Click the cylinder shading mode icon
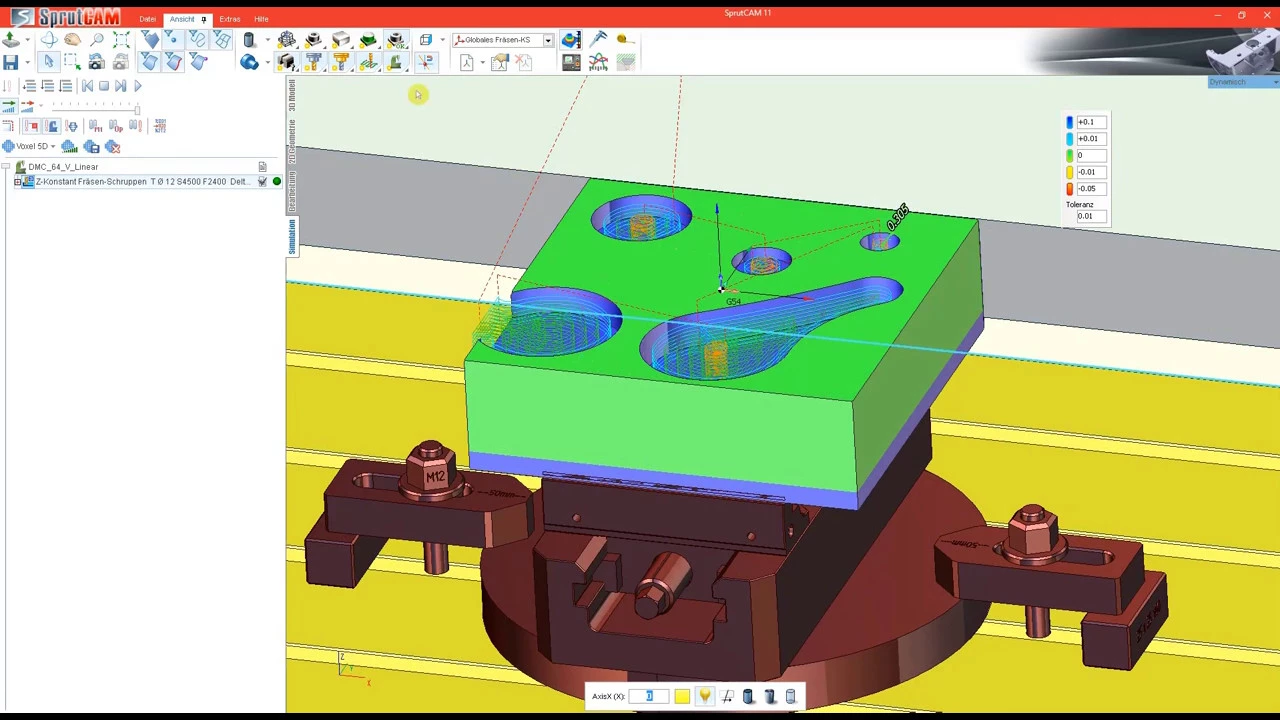 tap(249, 39)
